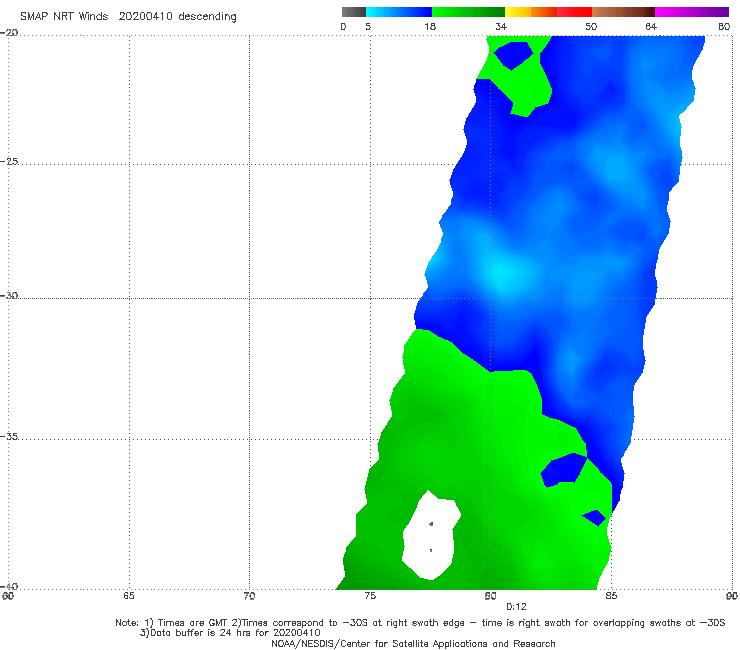Click the blue patch inside the top green area
This screenshot has height=650, width=740.
[x=513, y=55]
